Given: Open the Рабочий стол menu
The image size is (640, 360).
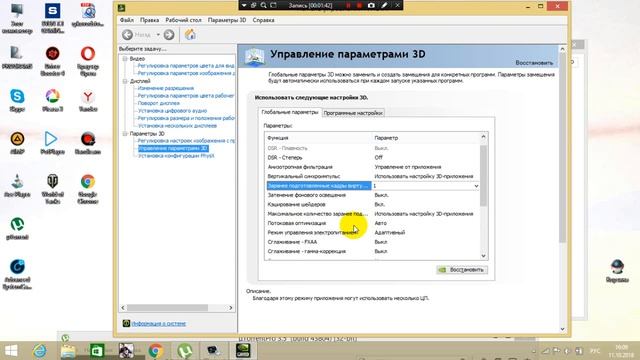Looking at the screenshot, I should [x=183, y=20].
